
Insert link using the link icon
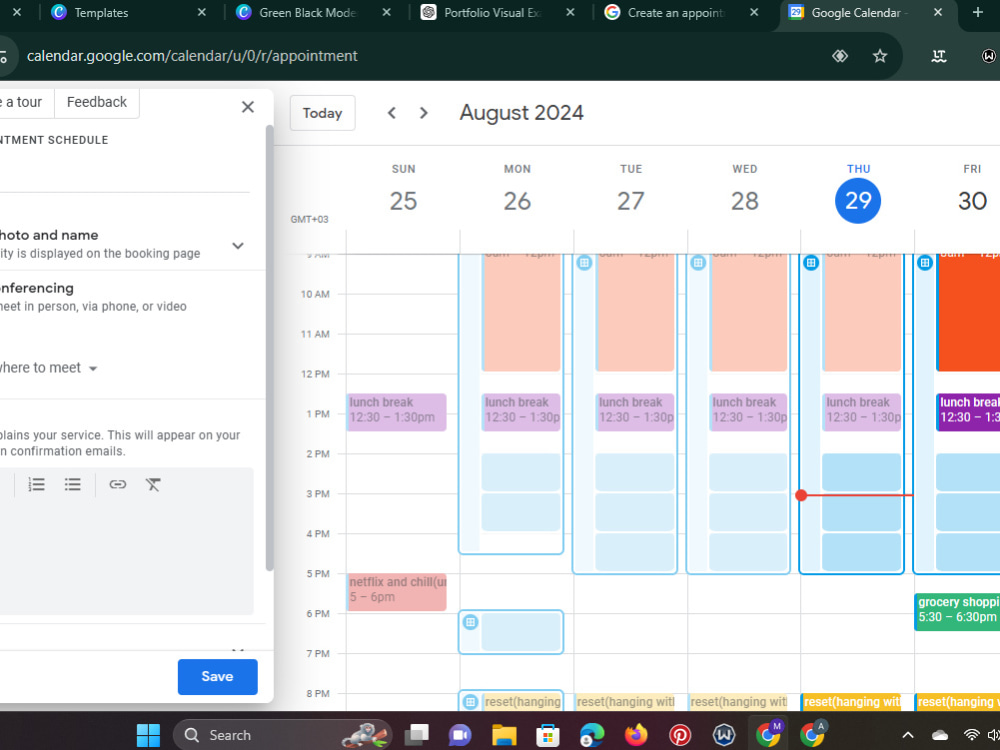pyautogui.click(x=117, y=485)
